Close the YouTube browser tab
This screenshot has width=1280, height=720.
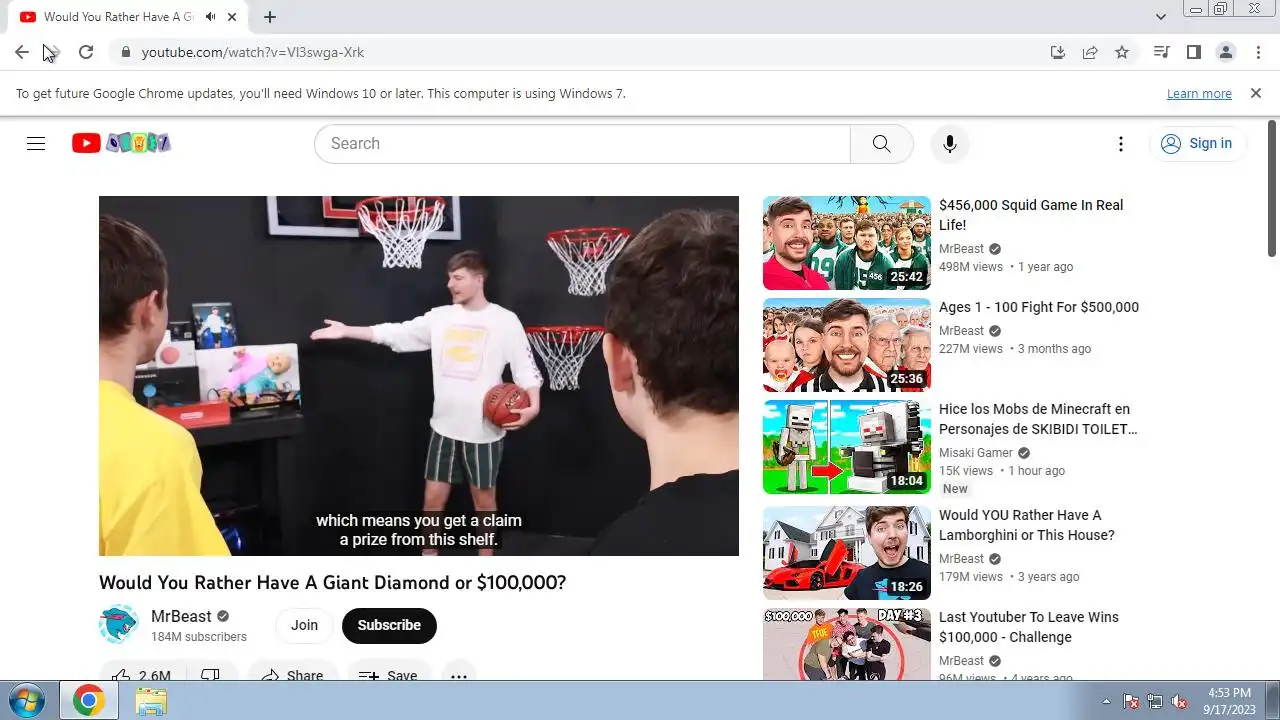tap(233, 17)
